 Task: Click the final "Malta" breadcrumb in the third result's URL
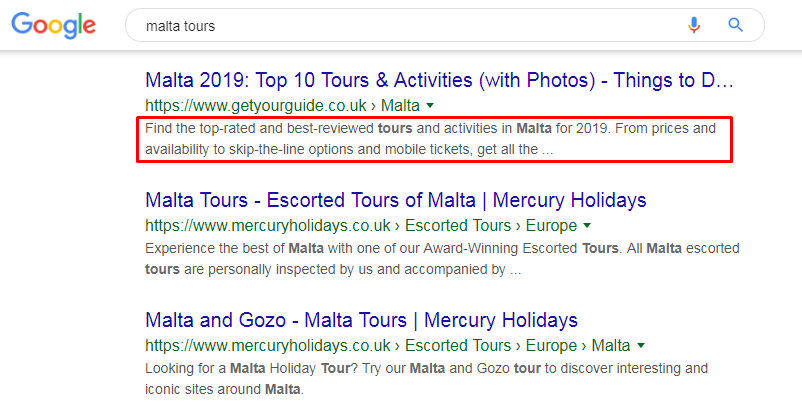pyautogui.click(x=610, y=345)
